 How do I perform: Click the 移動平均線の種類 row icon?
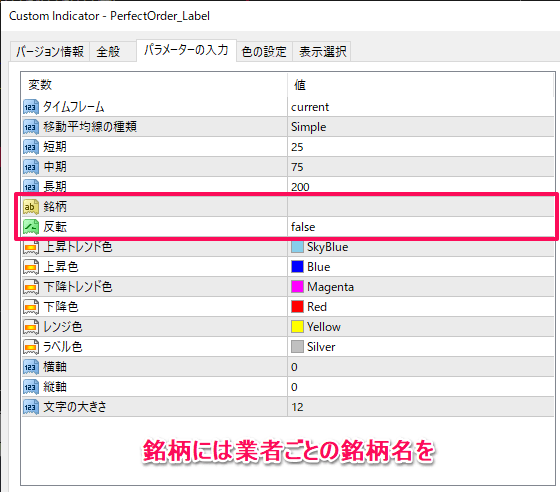coord(31,127)
